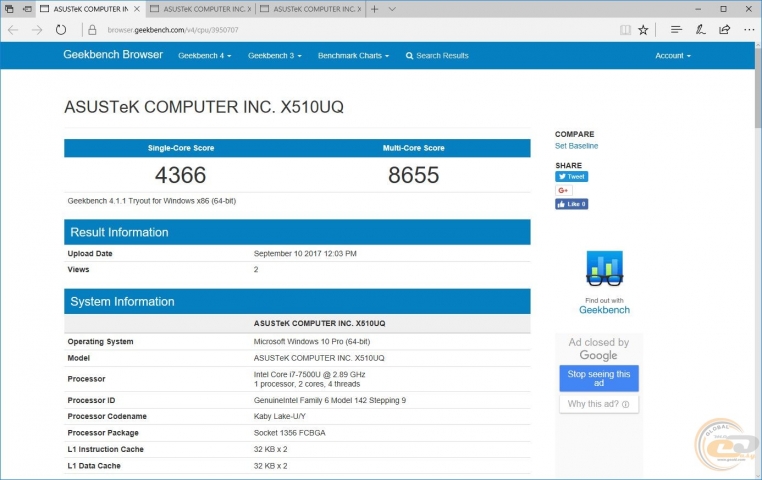Go back with the browser back arrow
Viewport: 762px width, 480px height.
coord(13,30)
